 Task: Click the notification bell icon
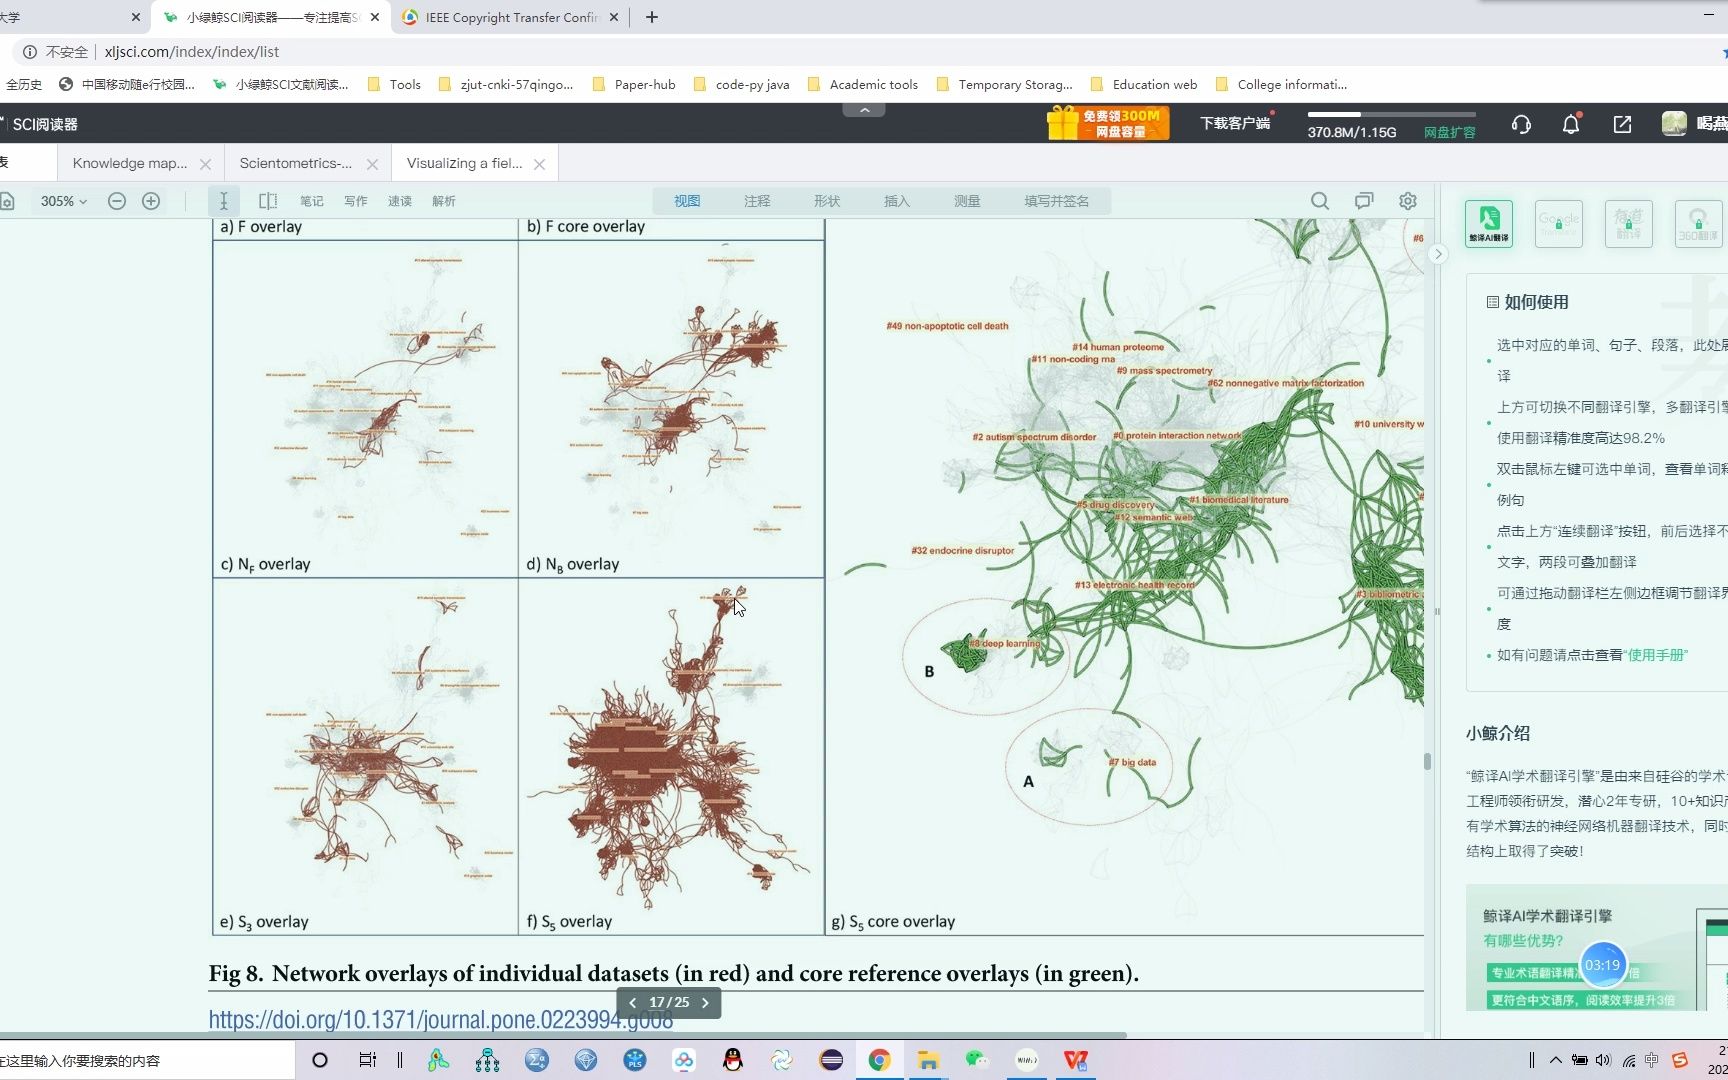[x=1571, y=124]
